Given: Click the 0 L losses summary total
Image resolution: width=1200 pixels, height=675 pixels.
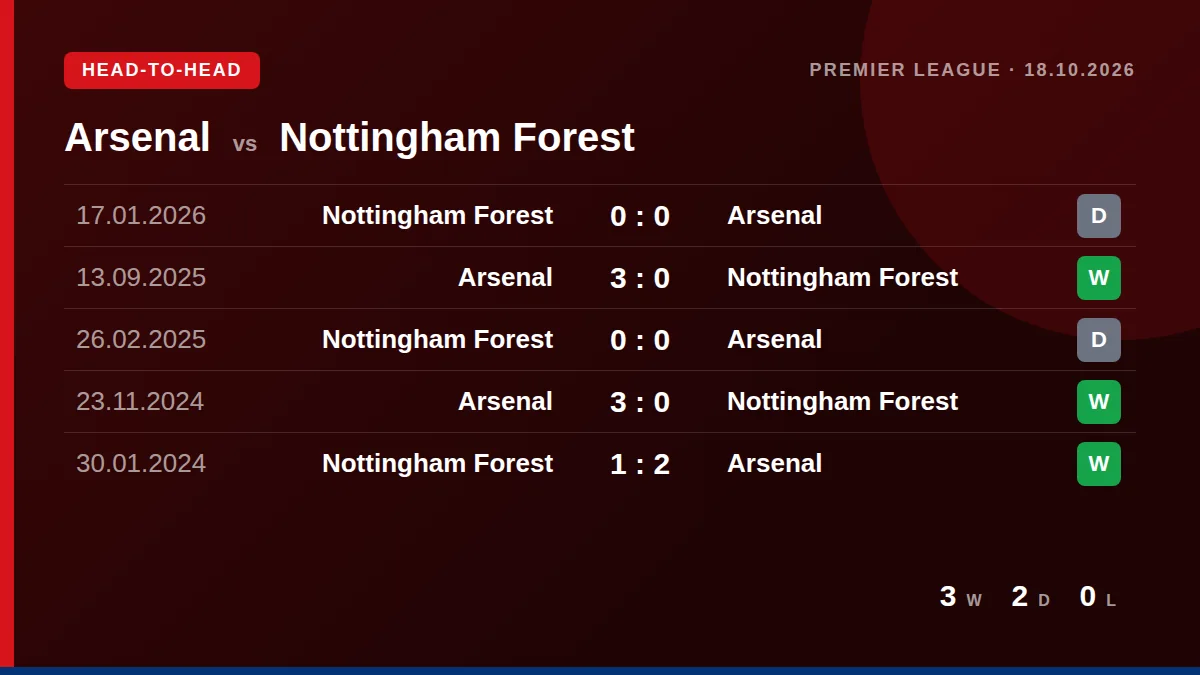Looking at the screenshot, I should (1098, 596).
